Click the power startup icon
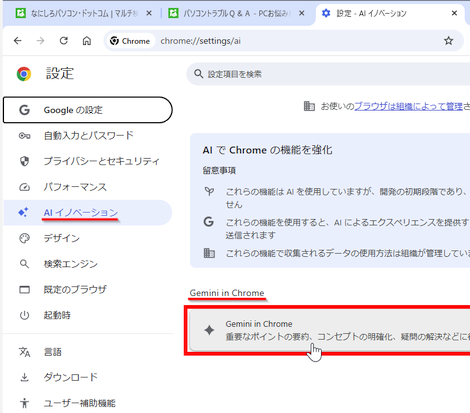470x413 pixels. click(x=24, y=315)
